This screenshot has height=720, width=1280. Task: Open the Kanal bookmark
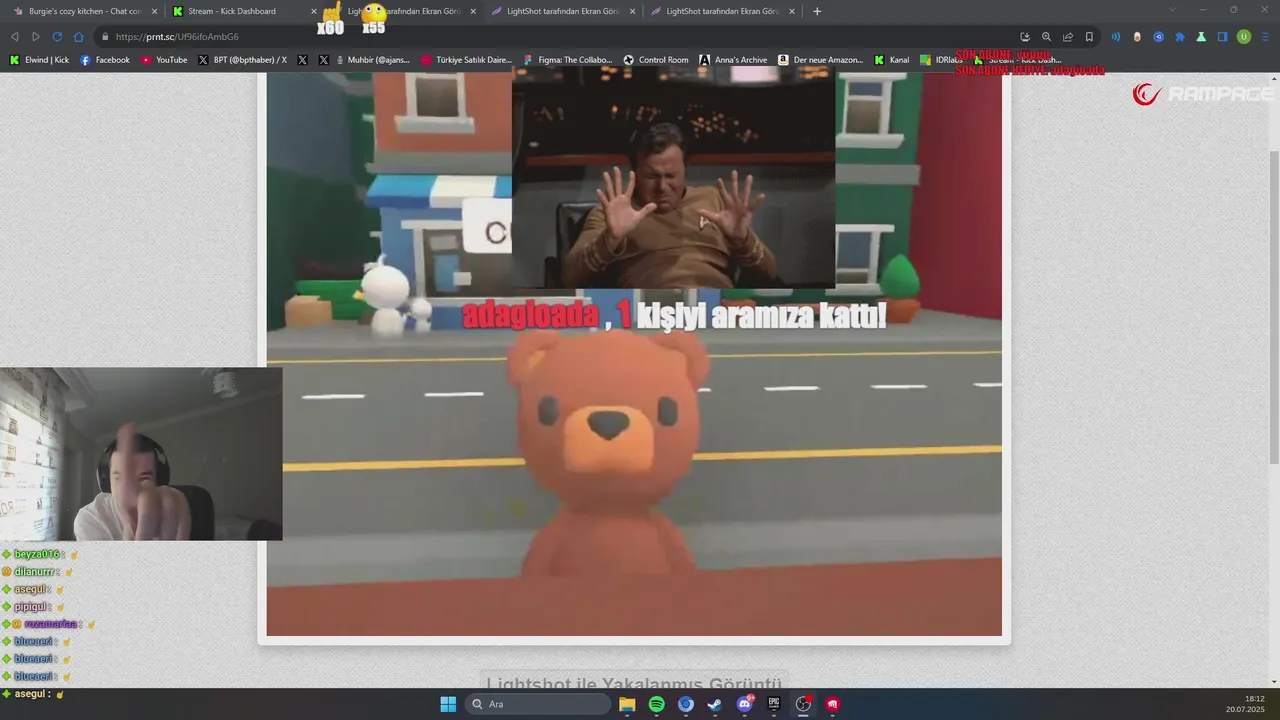(x=892, y=60)
